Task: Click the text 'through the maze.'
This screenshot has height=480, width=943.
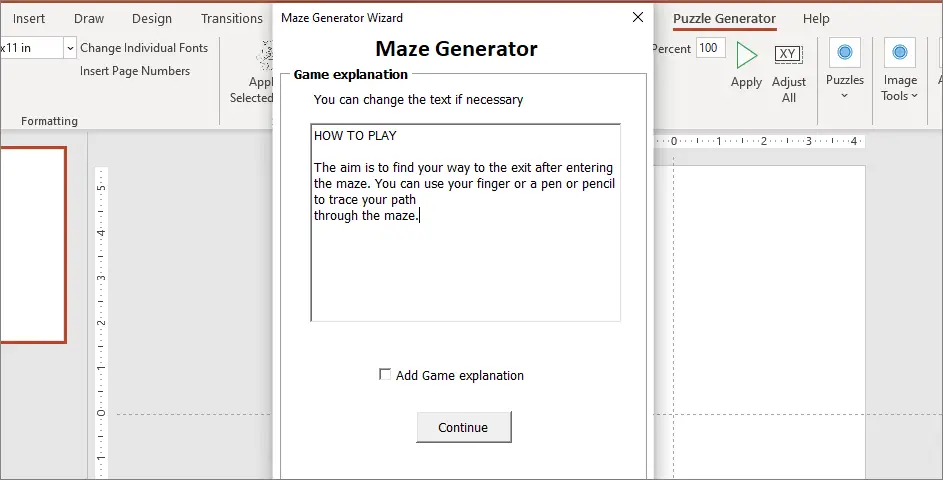Action: (x=366, y=215)
